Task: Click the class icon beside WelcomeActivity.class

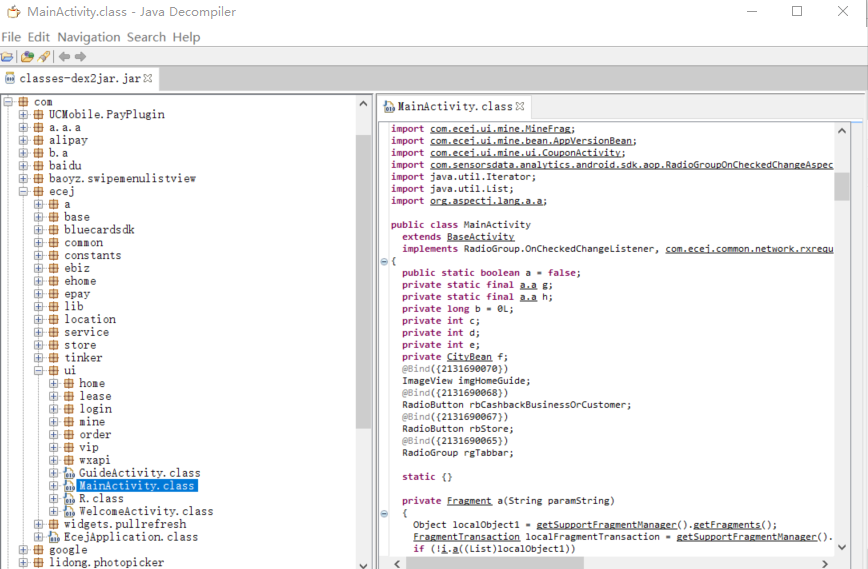Action: (69, 511)
